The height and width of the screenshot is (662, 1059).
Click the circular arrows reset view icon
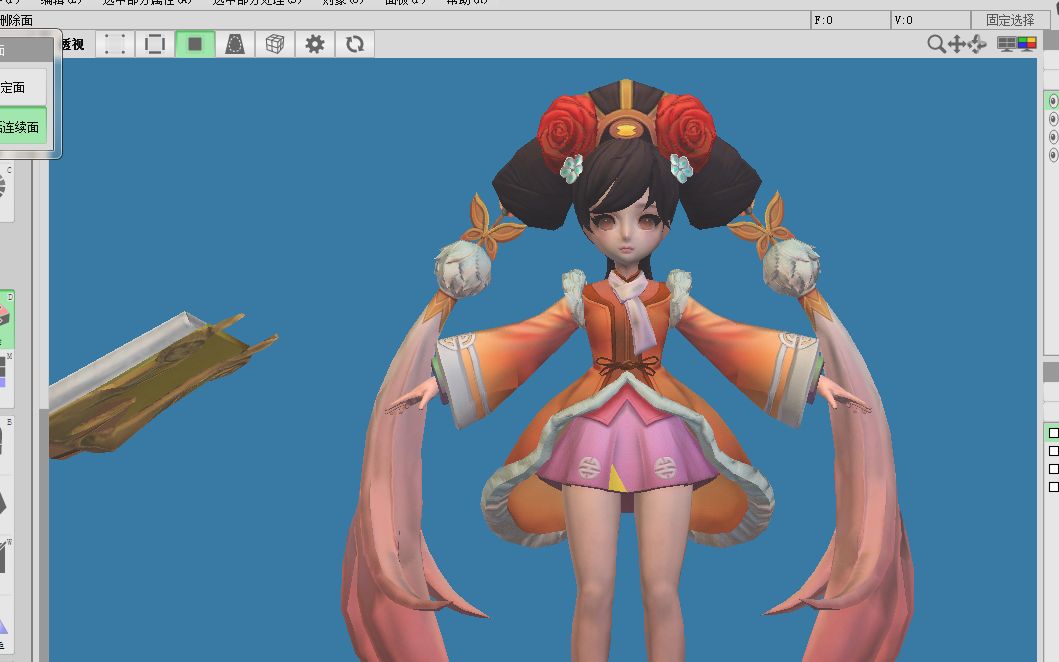click(355, 45)
